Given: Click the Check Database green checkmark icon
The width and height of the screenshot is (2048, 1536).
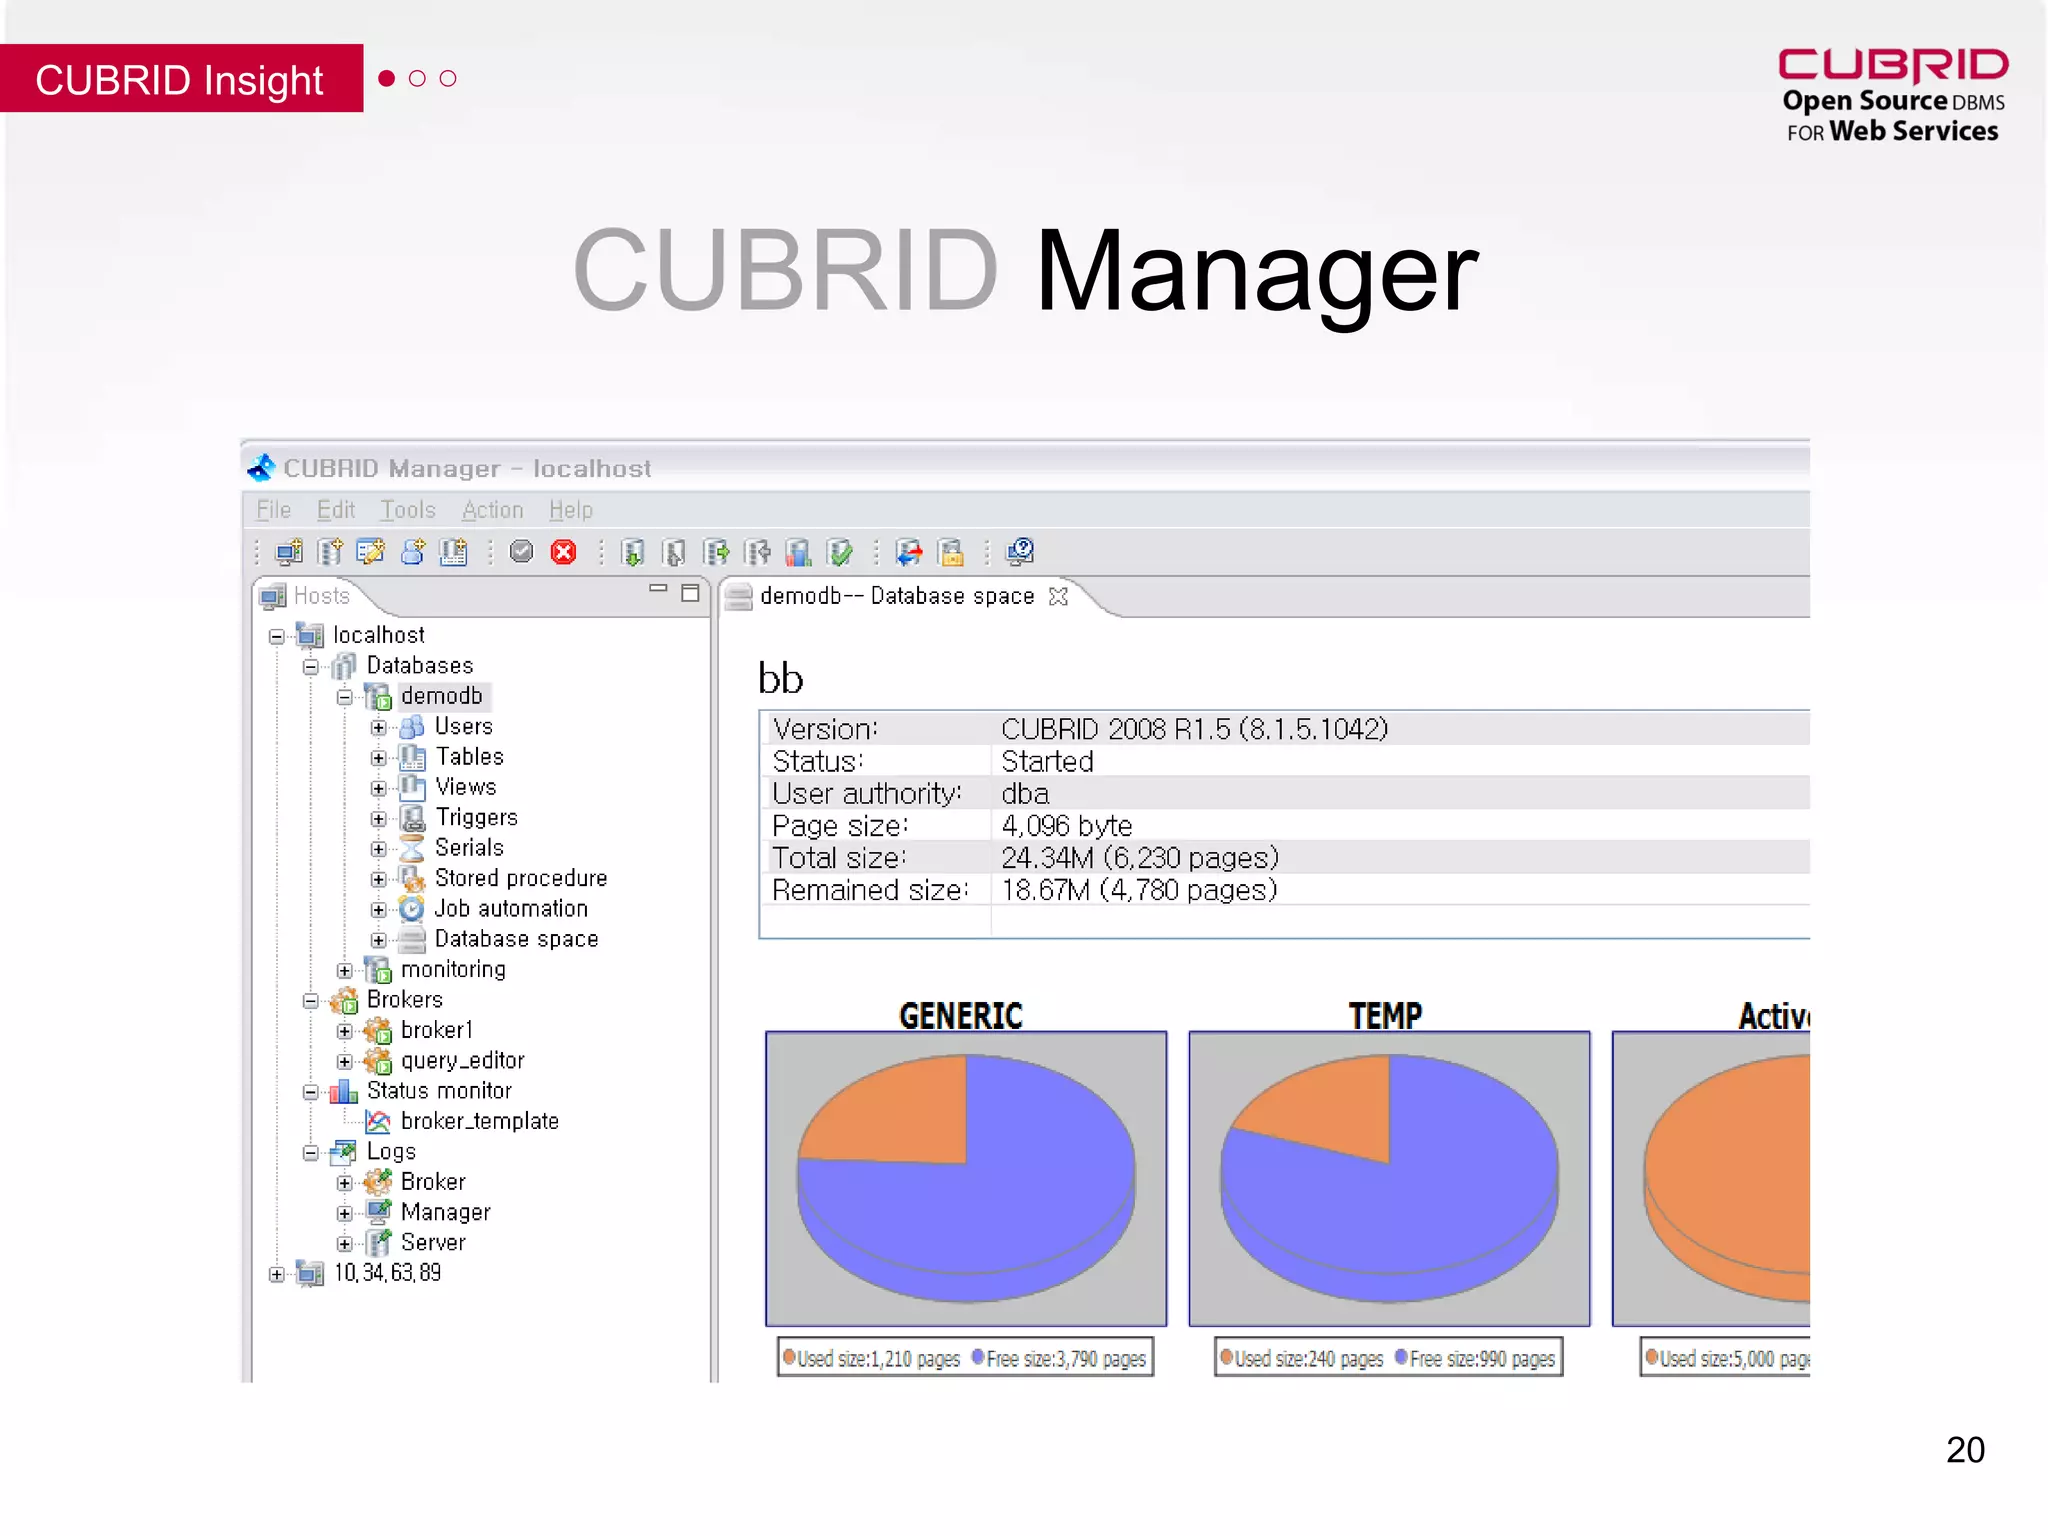Looking at the screenshot, I should (x=840, y=551).
